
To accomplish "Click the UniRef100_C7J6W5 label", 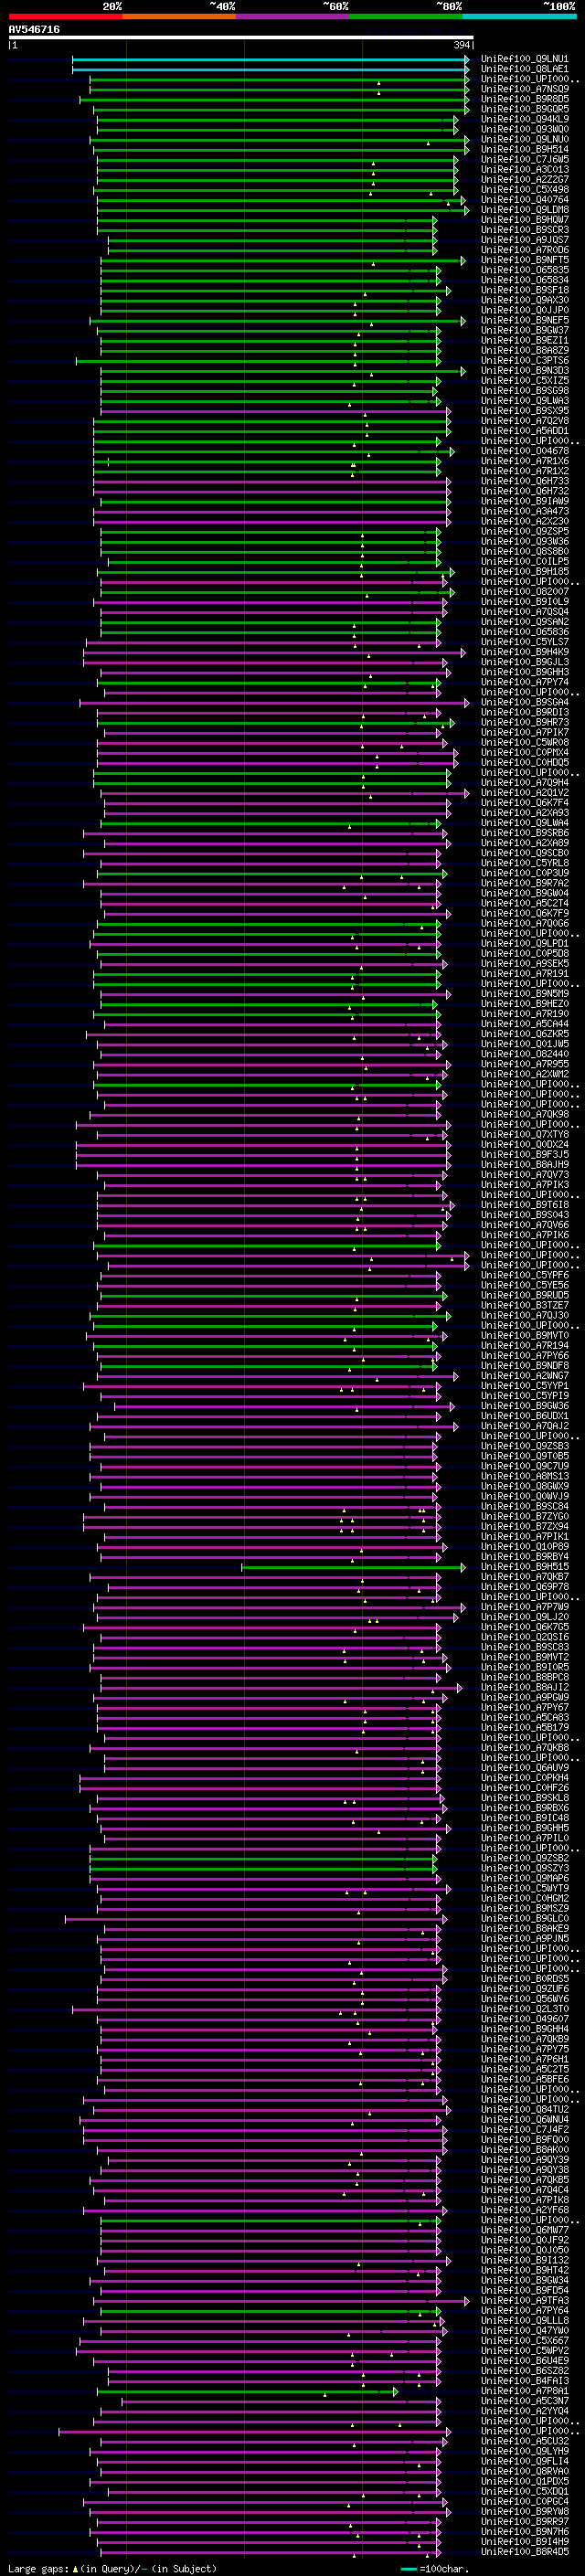I will pos(525,159).
